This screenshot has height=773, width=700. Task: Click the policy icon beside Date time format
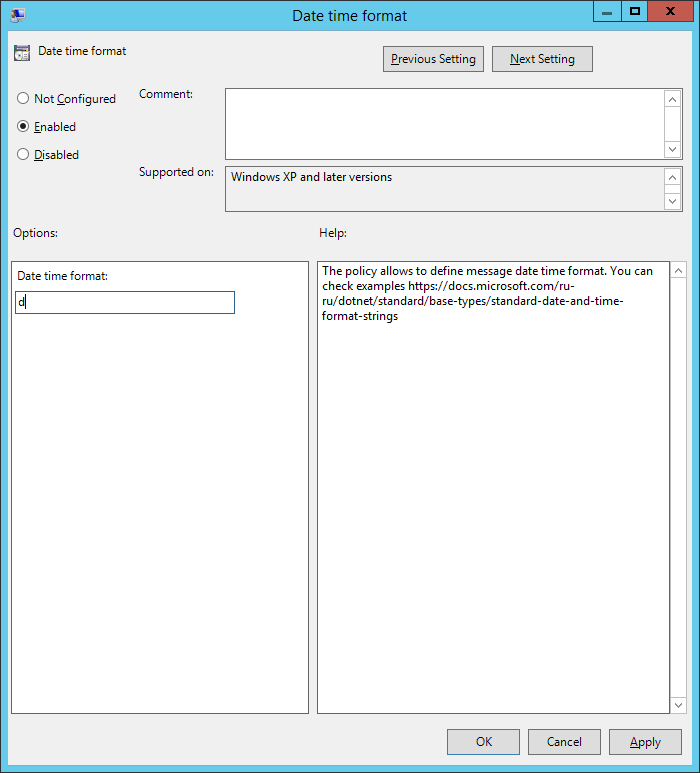tap(22, 53)
